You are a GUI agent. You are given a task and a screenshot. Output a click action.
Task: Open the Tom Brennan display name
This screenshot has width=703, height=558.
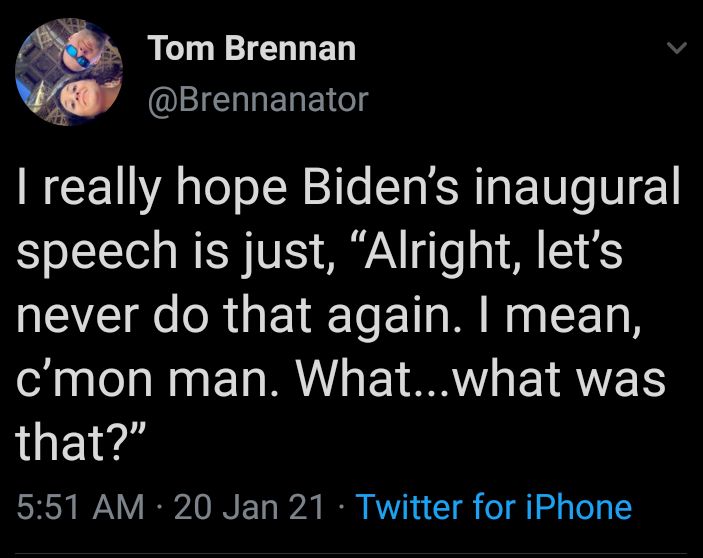pyautogui.click(x=251, y=49)
